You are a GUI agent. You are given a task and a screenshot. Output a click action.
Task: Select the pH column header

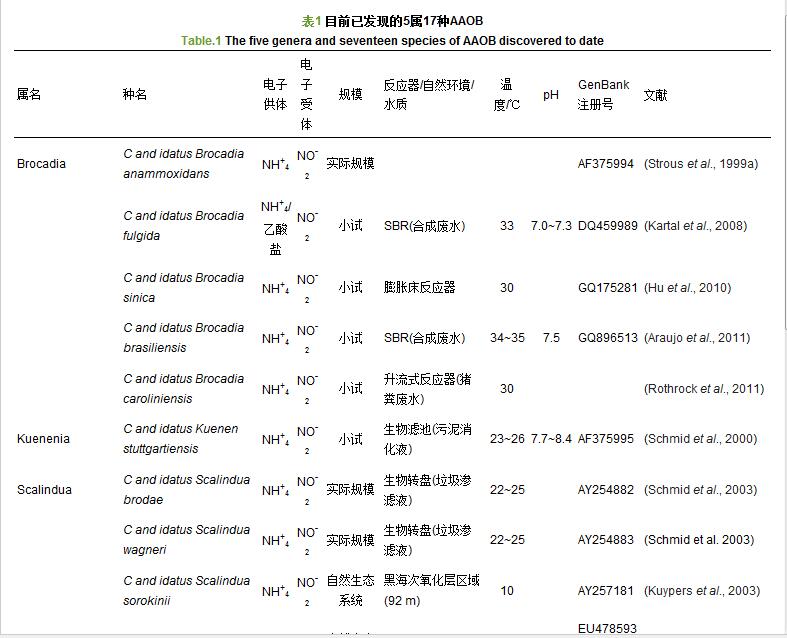[x=550, y=95]
